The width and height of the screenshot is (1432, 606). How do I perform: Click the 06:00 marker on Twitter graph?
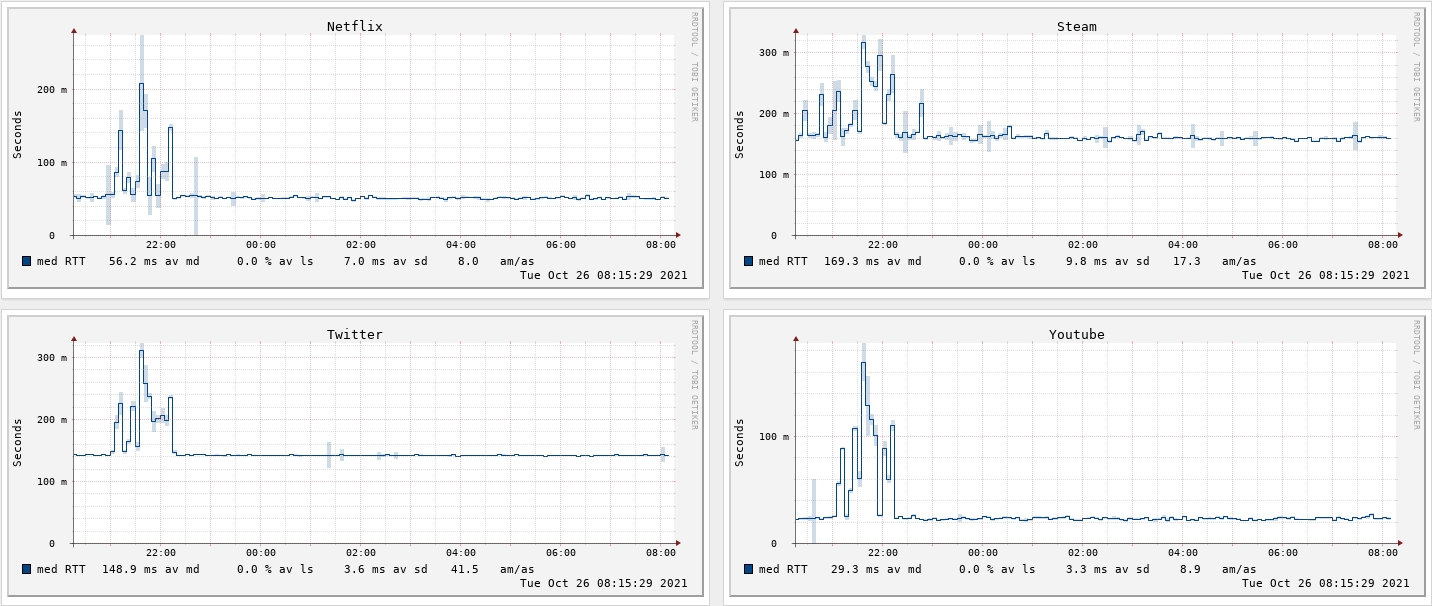(560, 553)
